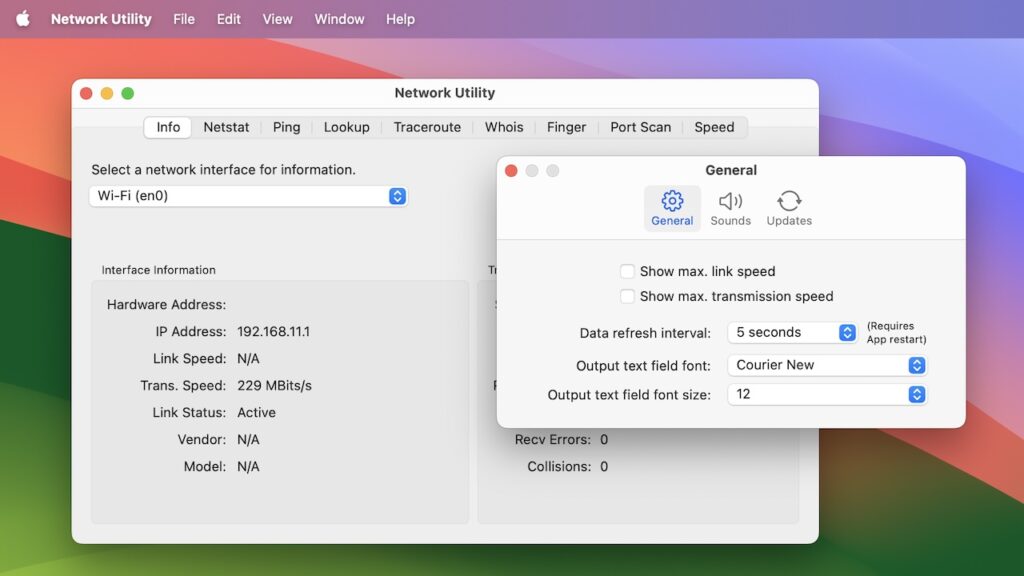Switch to the Traceroute tab
The image size is (1024, 576).
point(427,127)
